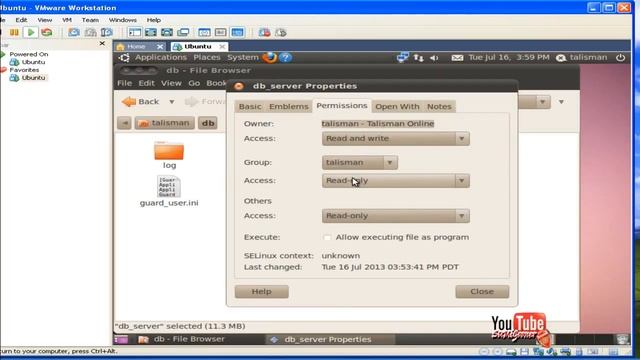Viewport: 640px width, 360px height.
Task: Click the talisman user menu in panel
Action: point(582,58)
